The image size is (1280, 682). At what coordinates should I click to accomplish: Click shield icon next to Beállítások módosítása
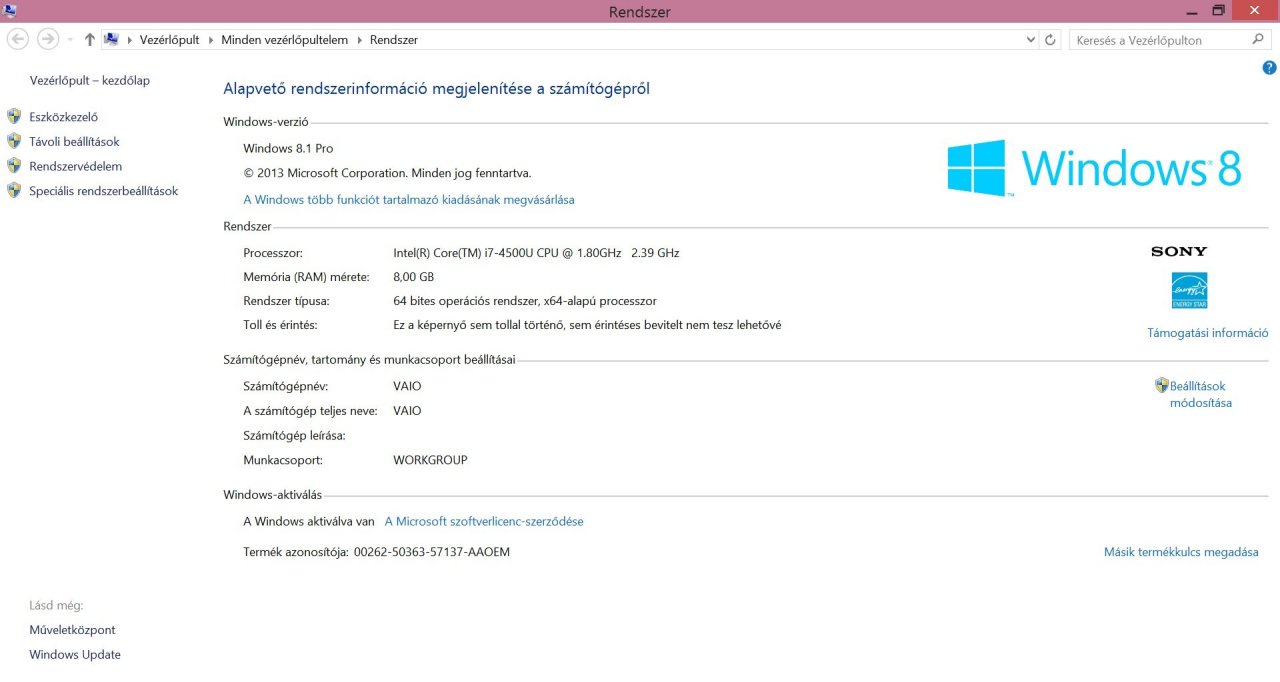pos(1162,385)
